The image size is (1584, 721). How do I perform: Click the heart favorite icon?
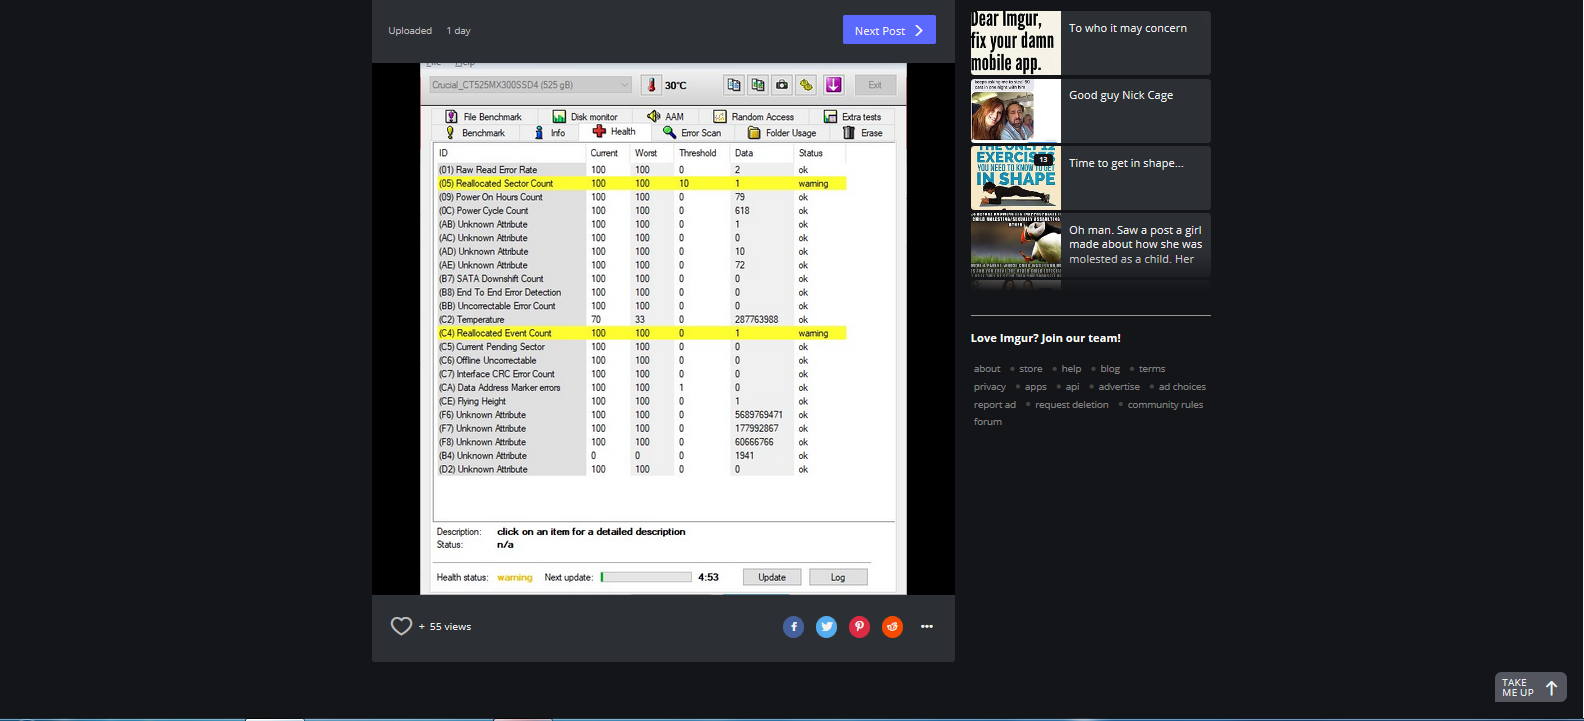point(401,626)
